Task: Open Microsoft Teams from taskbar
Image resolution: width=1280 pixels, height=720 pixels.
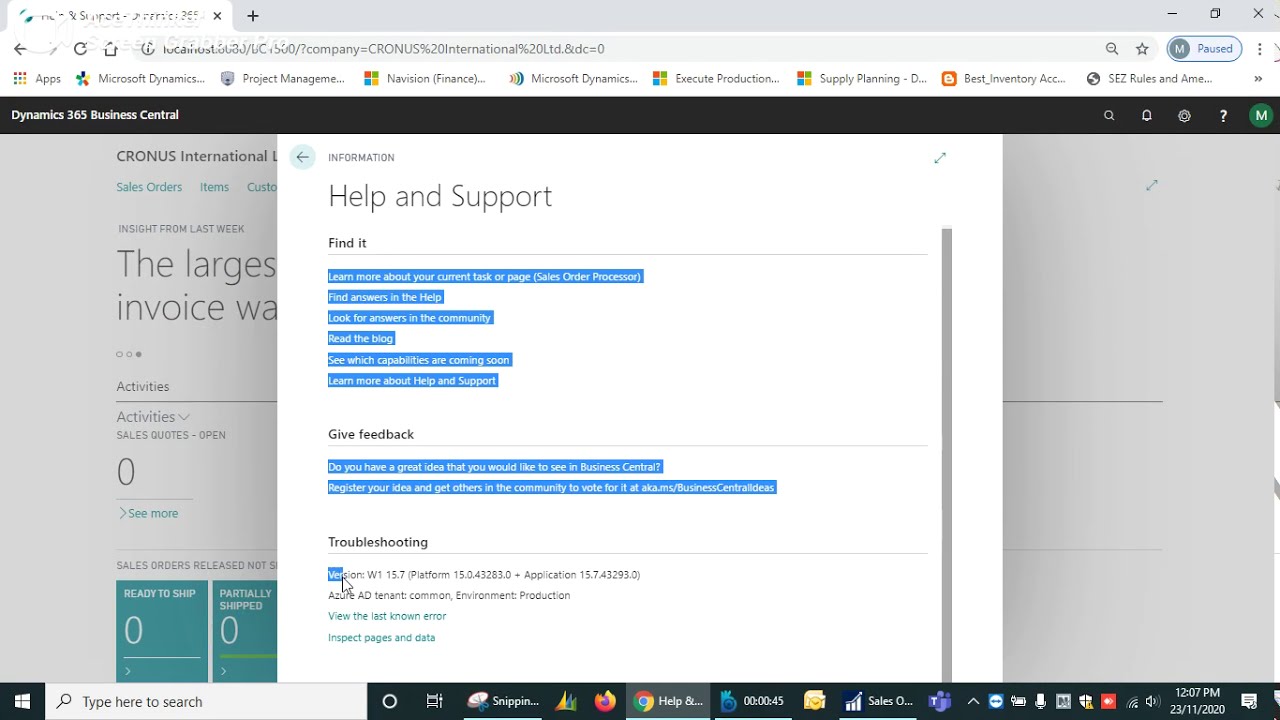Action: pyautogui.click(x=940, y=701)
